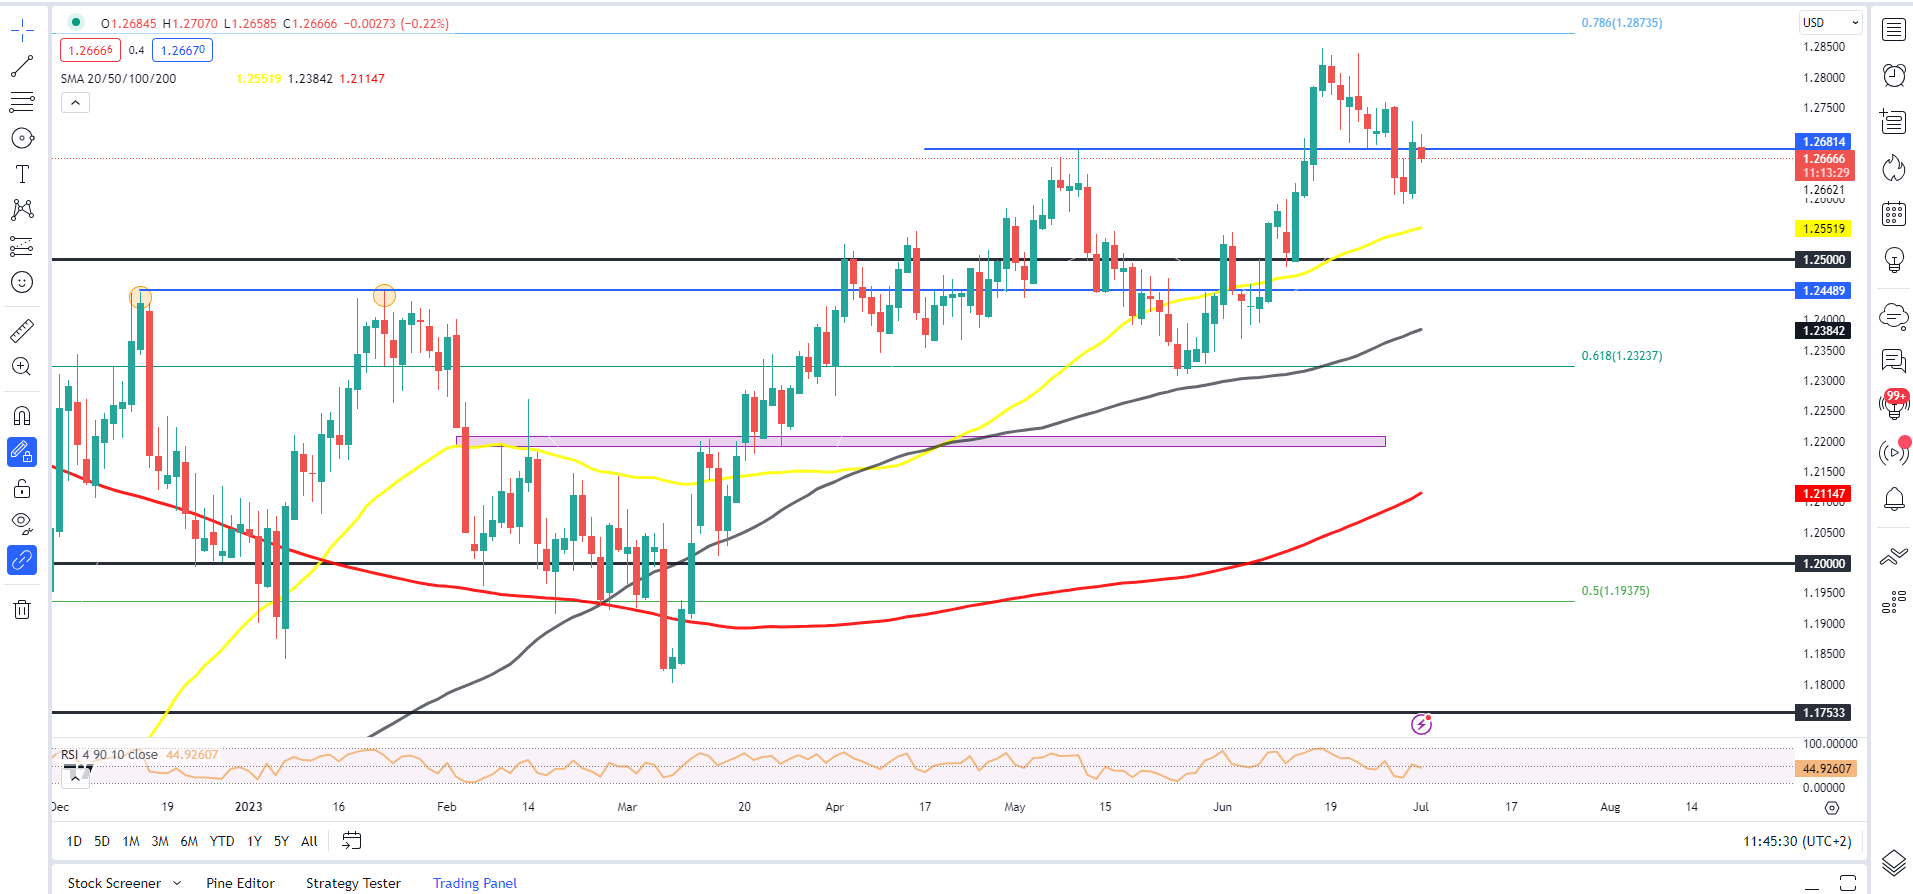
Task: Open the object tree layers icon
Action: click(x=1894, y=862)
